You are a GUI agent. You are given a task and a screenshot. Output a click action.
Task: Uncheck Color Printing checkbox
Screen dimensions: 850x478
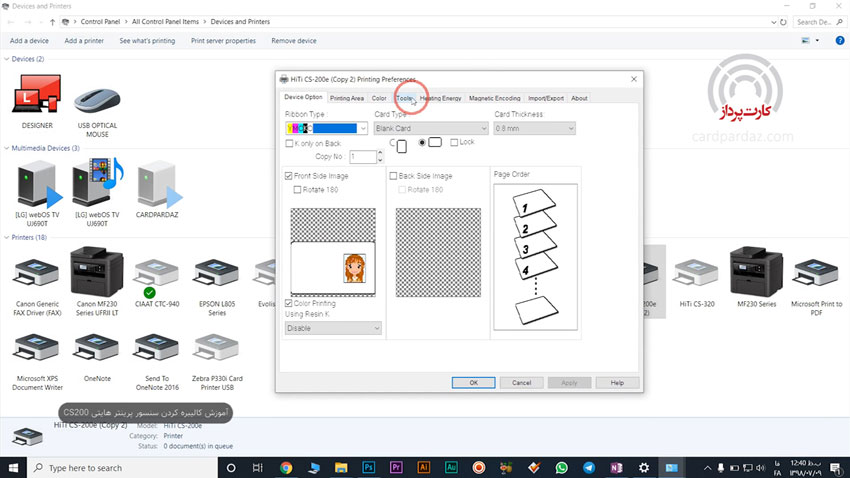(x=289, y=303)
